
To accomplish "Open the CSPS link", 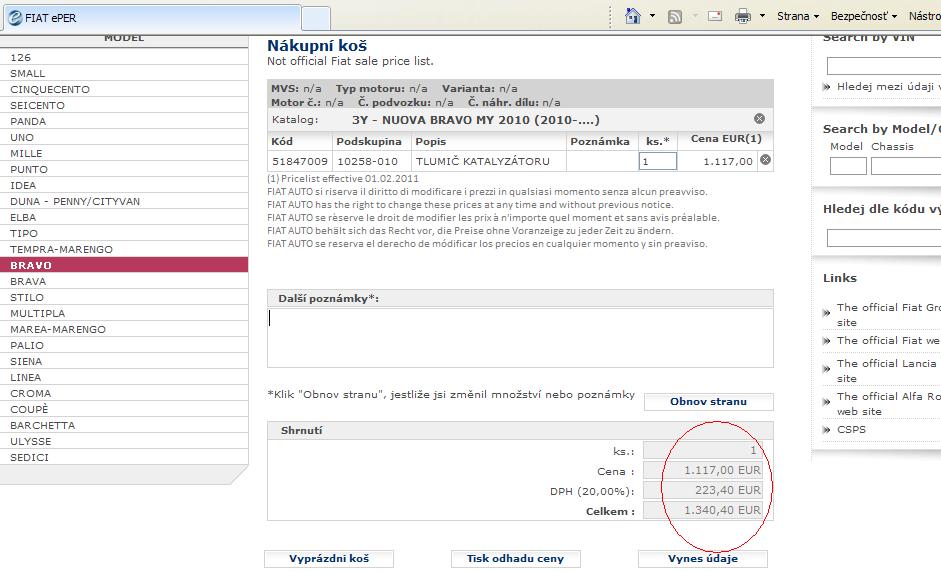I will pyautogui.click(x=851, y=429).
